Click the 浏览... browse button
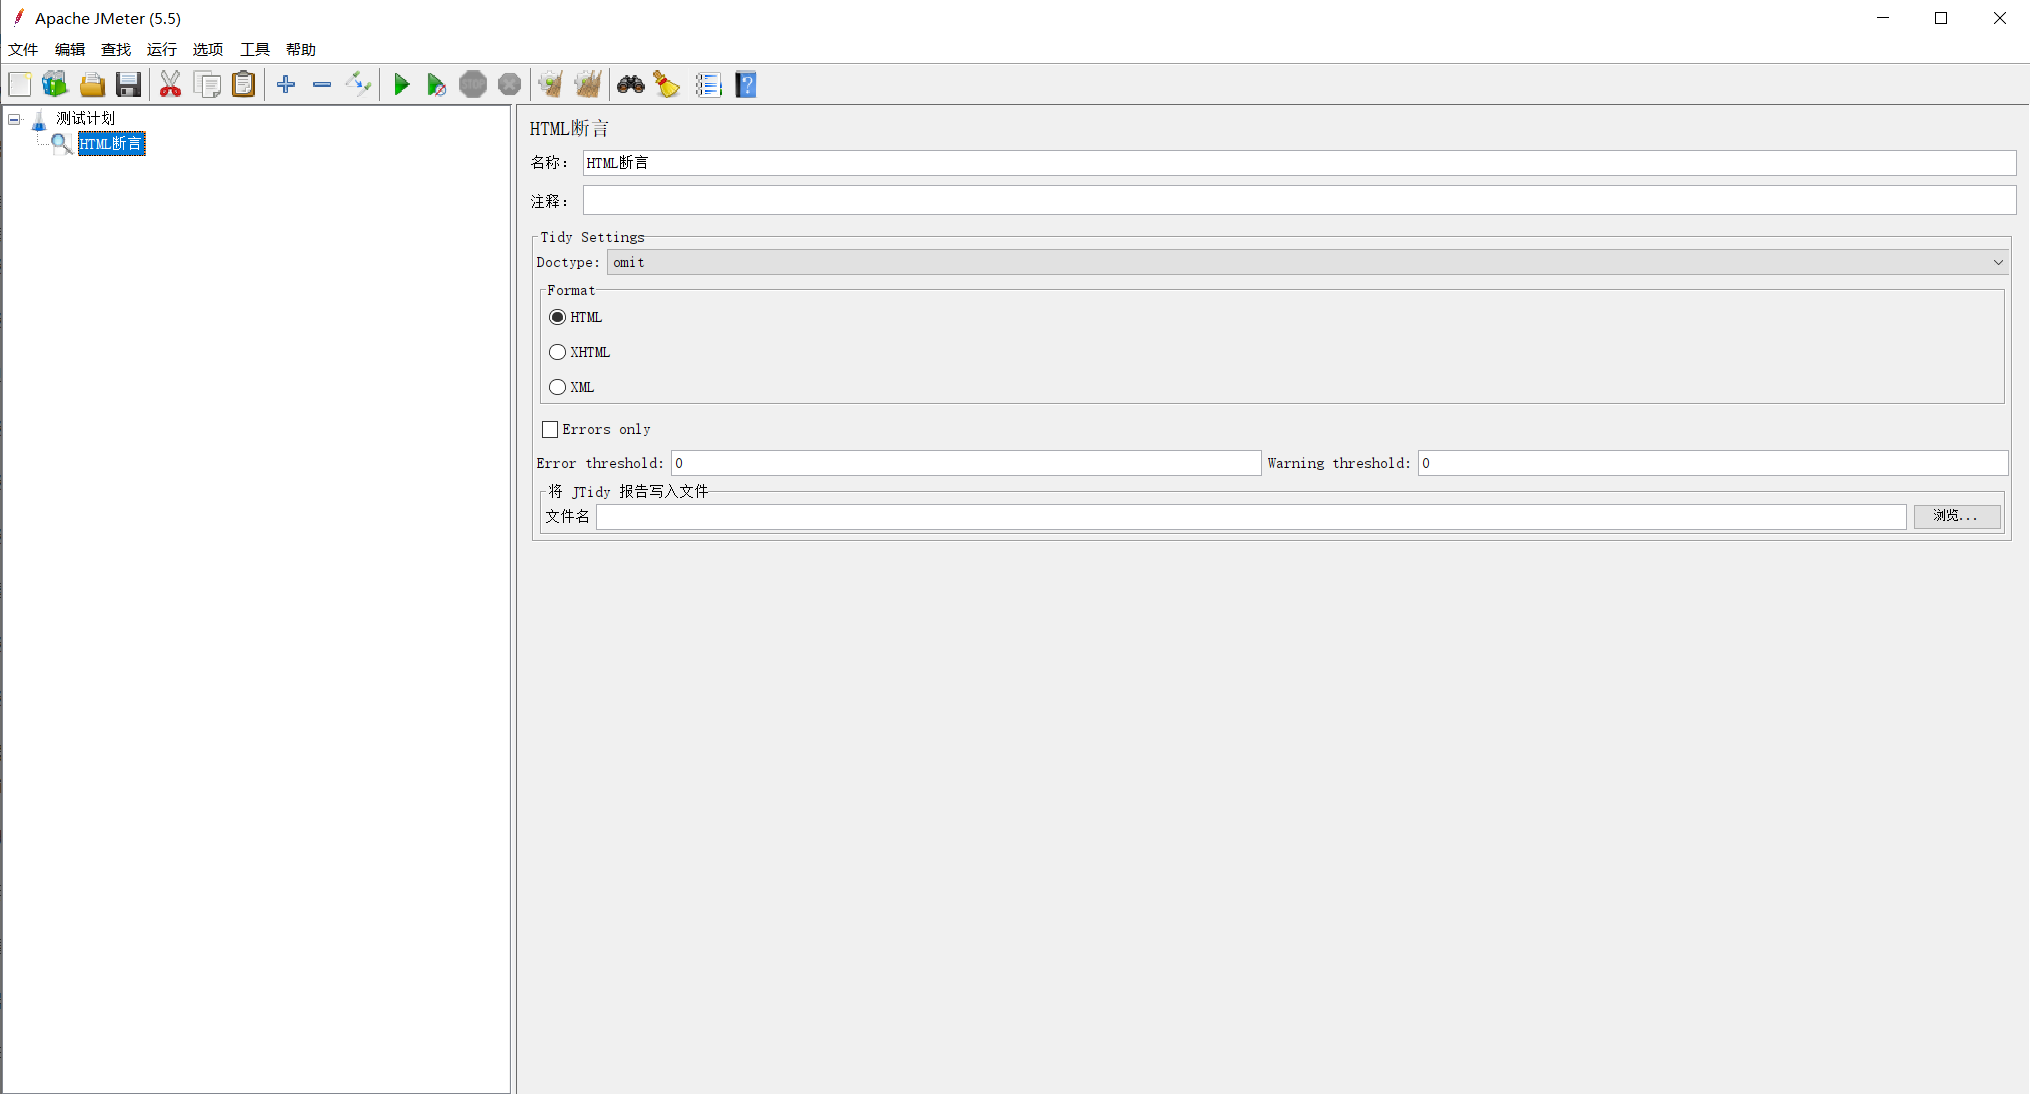Screen dimensions: 2030x1094 point(1957,516)
